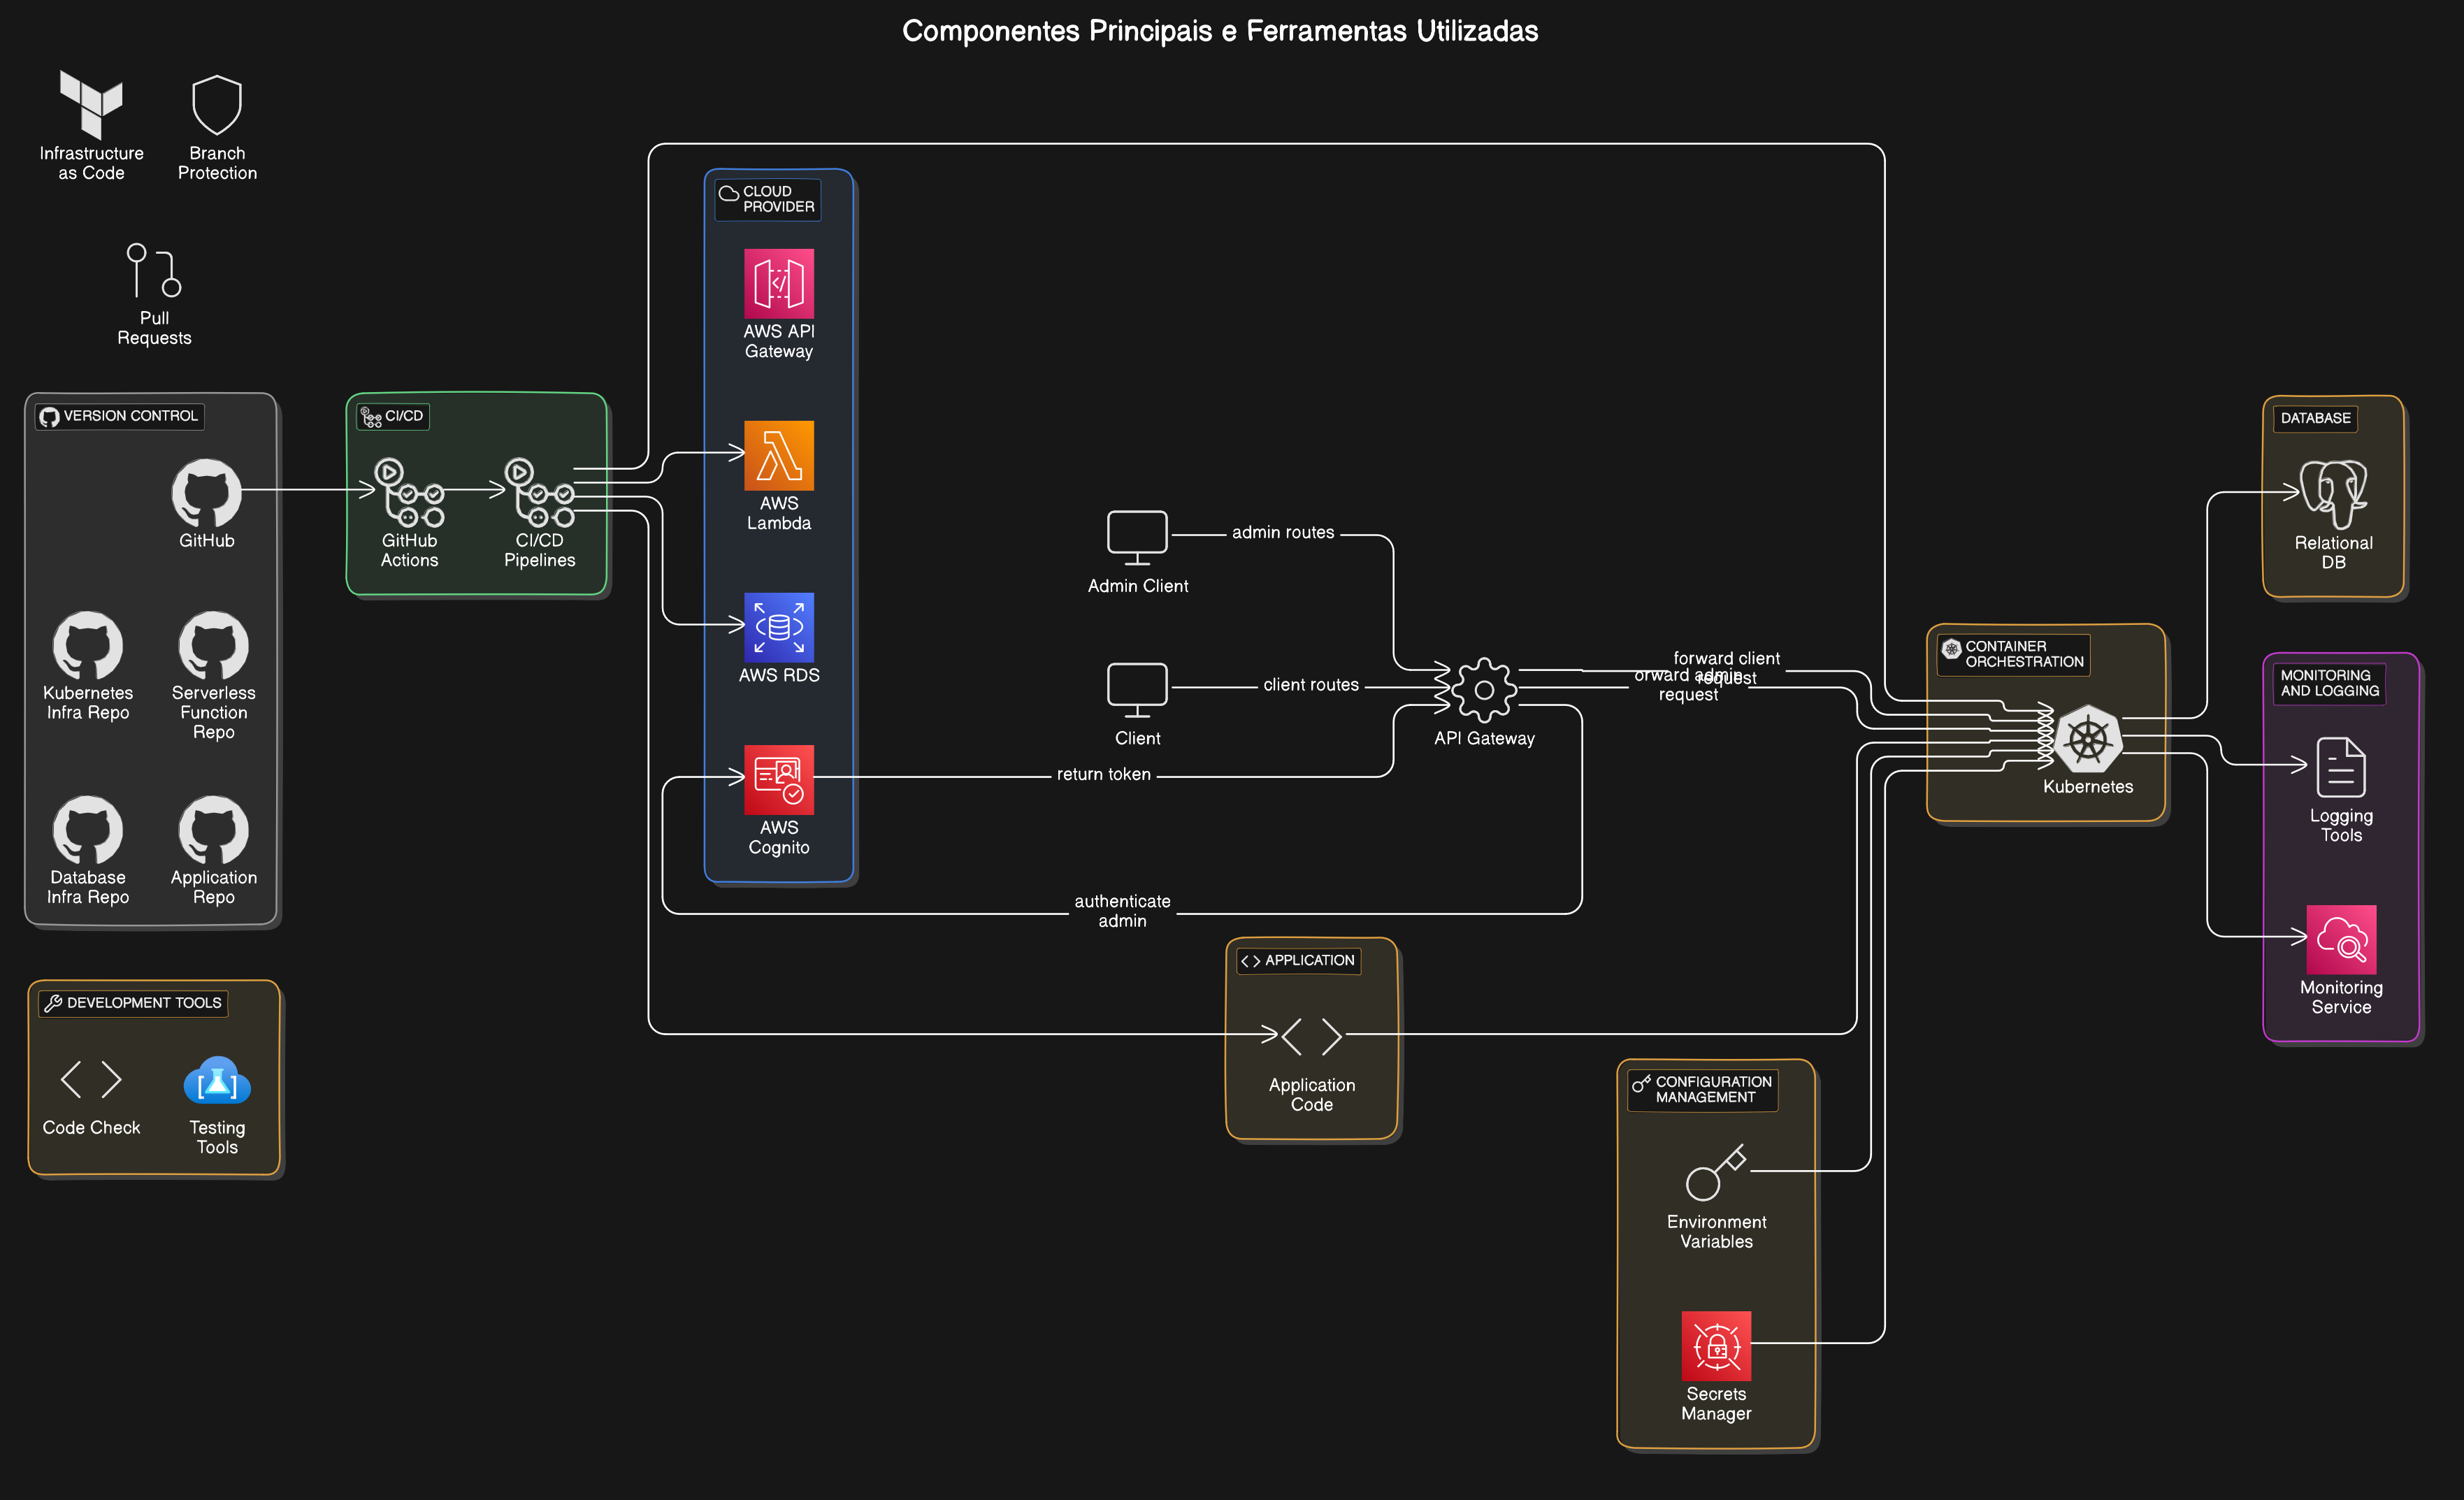
Task: Click the Kubernetes wheel icon
Action: (2087, 740)
